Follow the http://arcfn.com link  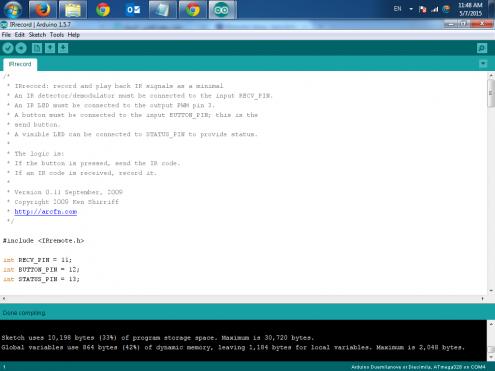[x=46, y=212]
